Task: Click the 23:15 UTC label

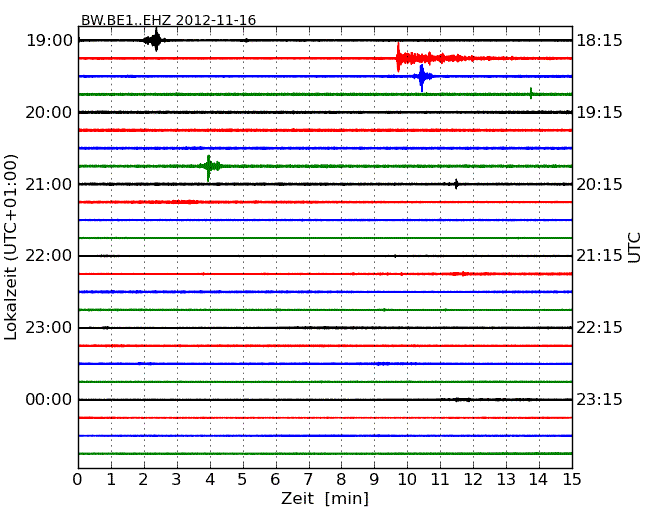Action: (x=599, y=400)
